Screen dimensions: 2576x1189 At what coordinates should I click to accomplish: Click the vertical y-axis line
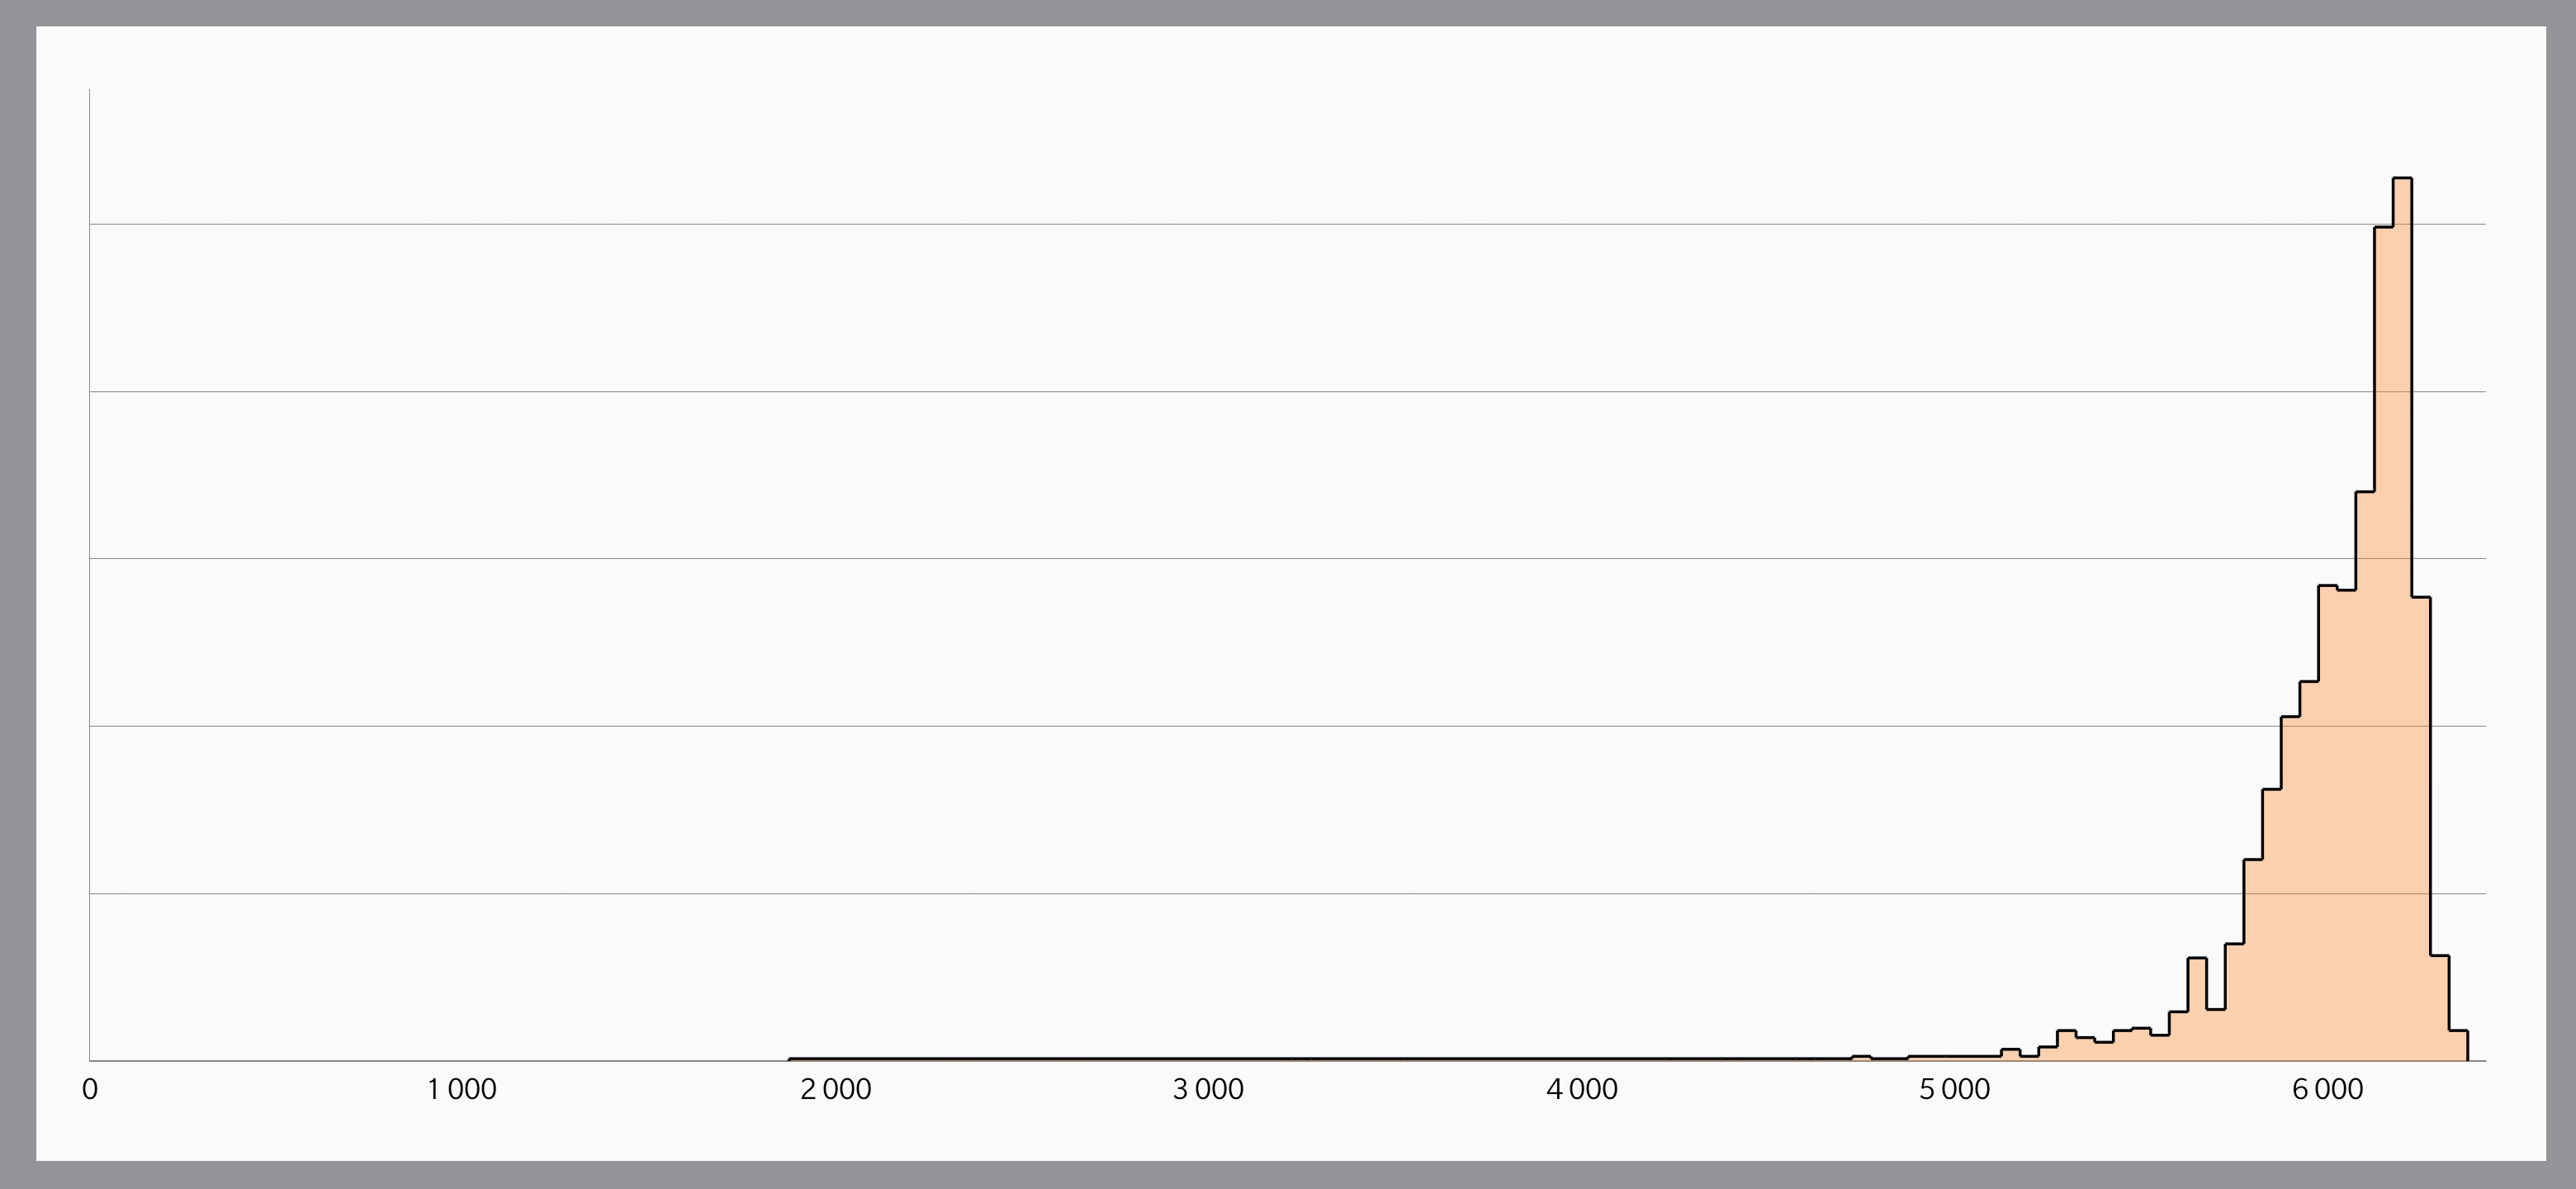(90, 575)
